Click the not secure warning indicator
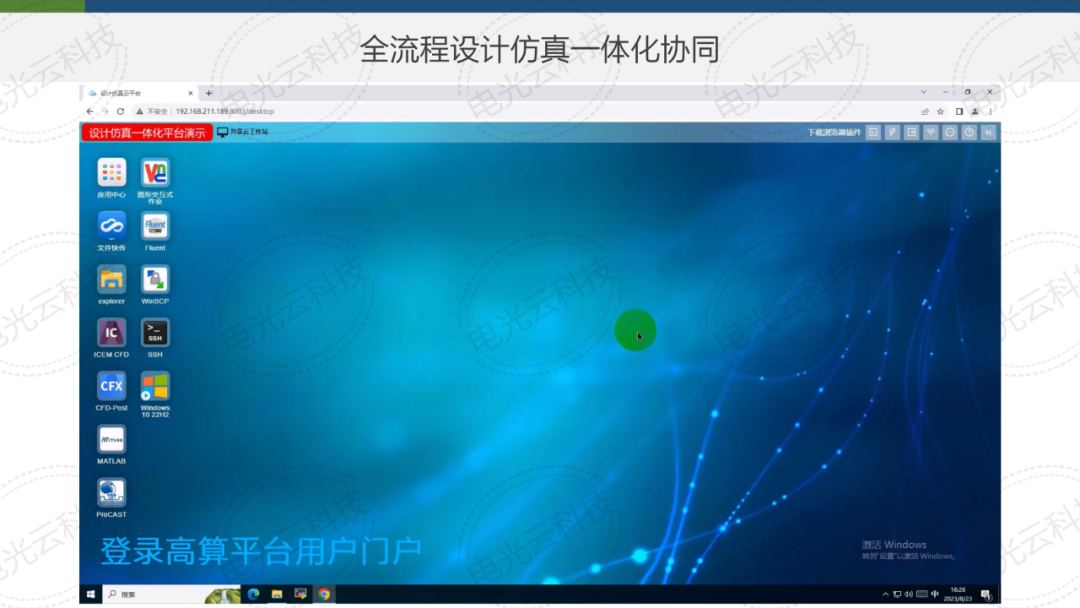Image resolution: width=1080 pixels, height=608 pixels. click(x=152, y=111)
